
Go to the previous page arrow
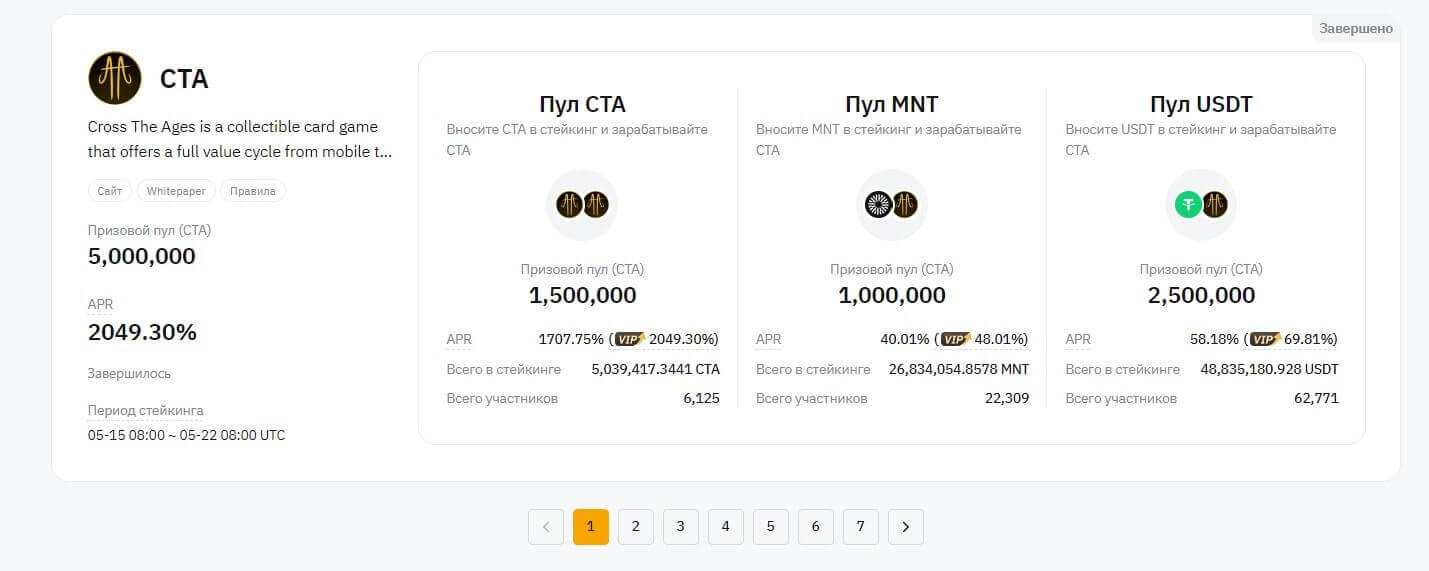pos(546,527)
